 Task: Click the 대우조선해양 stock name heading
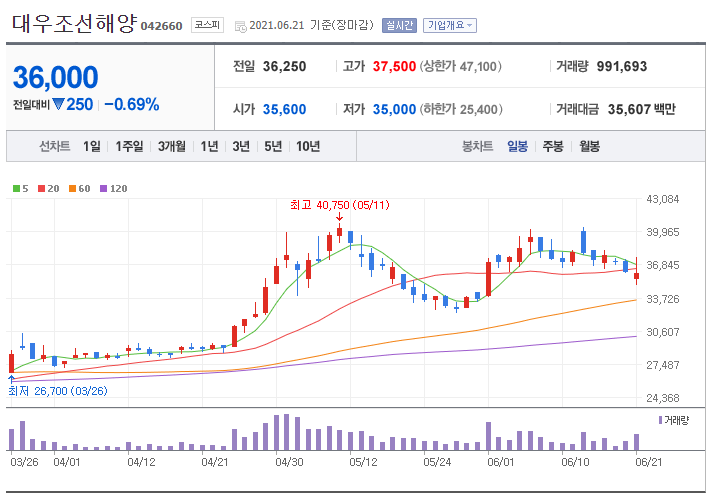[74, 23]
